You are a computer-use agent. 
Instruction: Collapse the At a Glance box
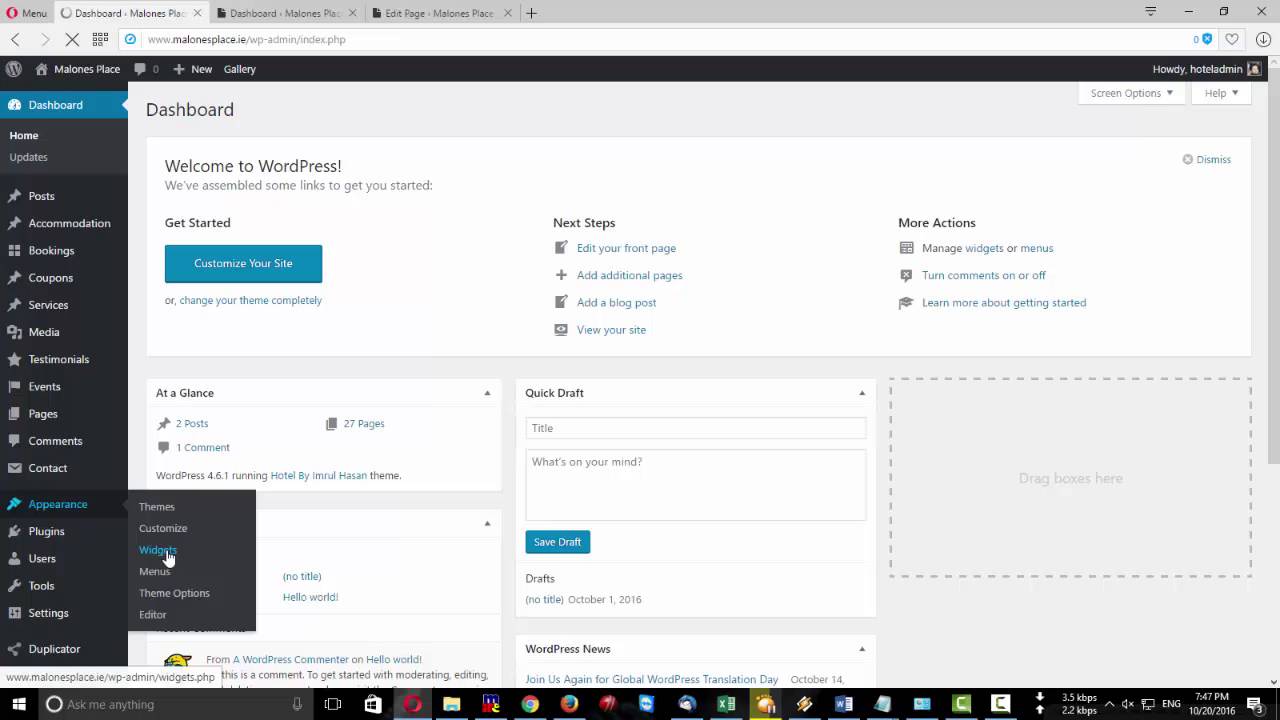coord(487,393)
